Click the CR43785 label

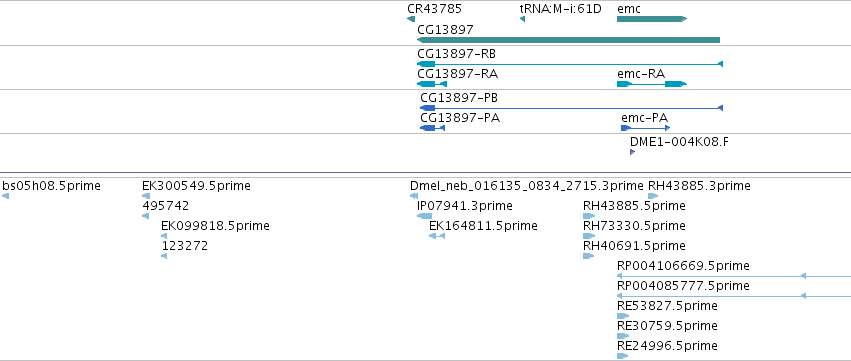click(x=434, y=9)
